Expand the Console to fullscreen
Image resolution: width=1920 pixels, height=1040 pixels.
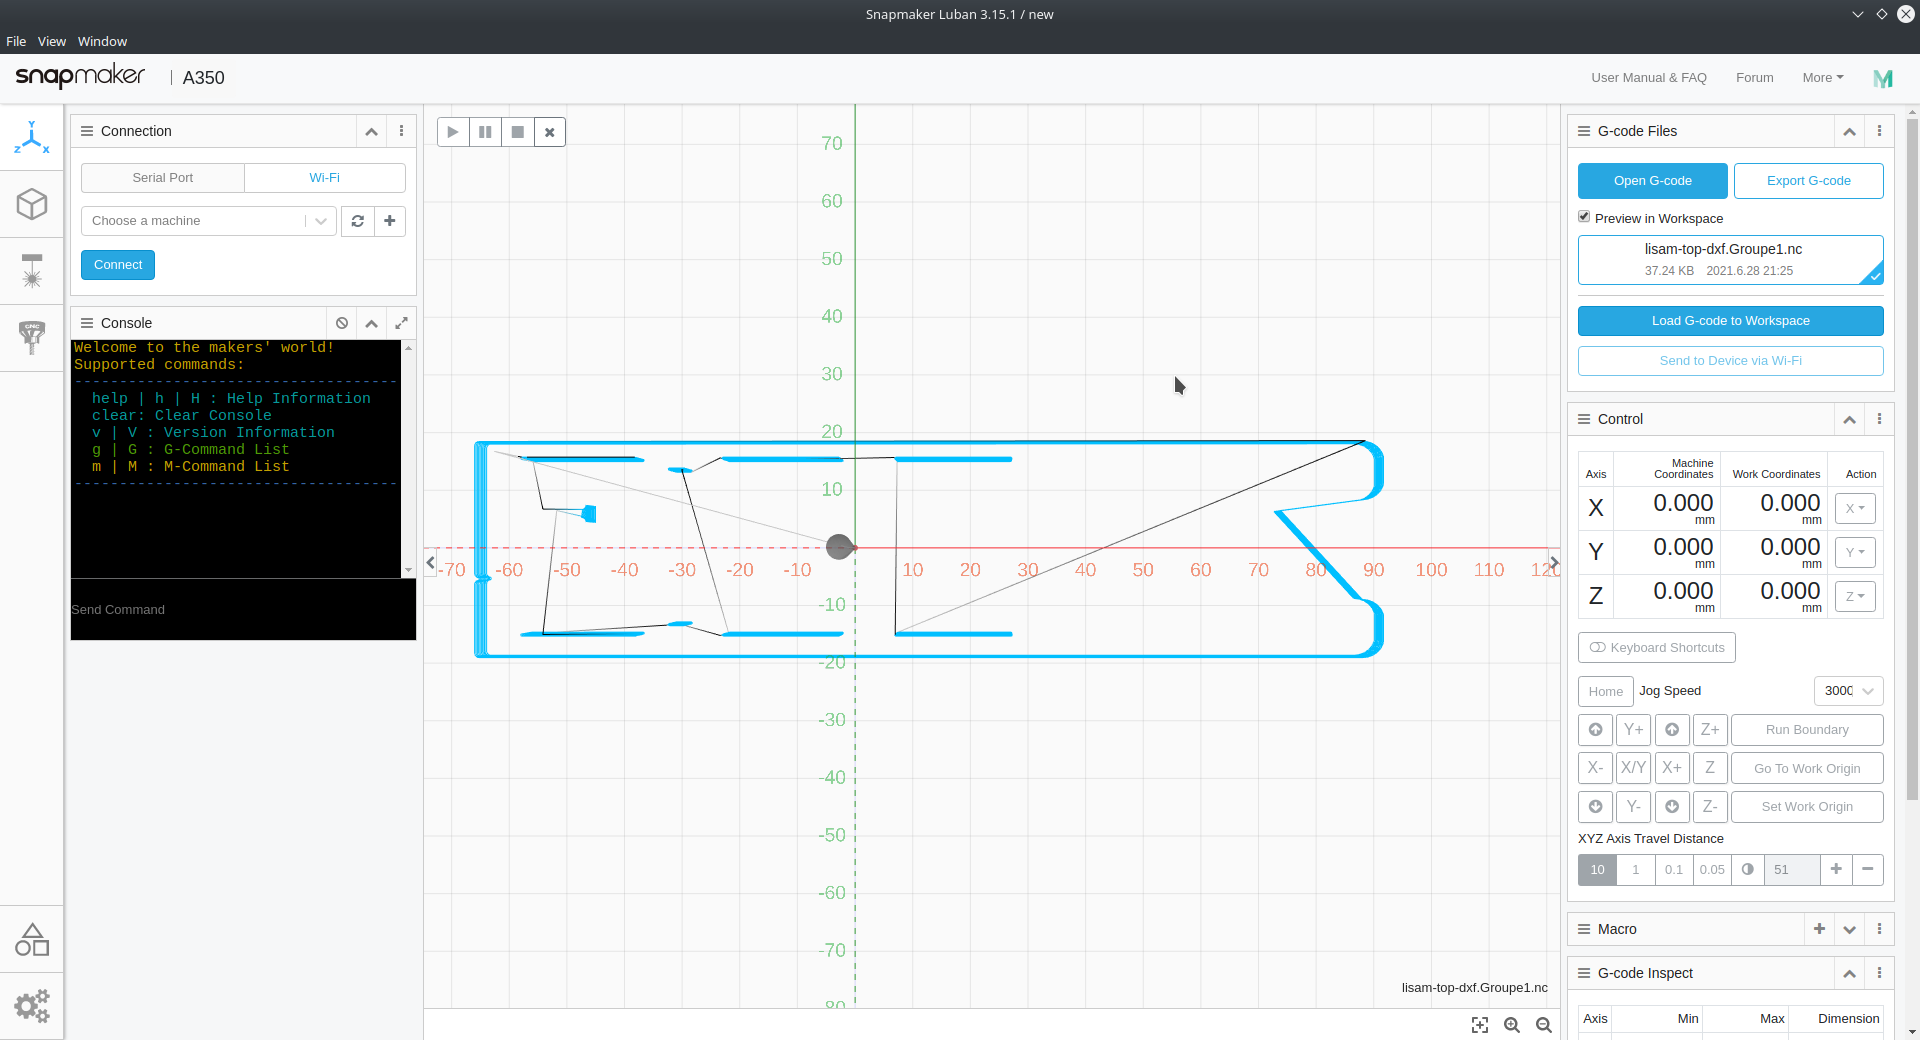coord(401,323)
